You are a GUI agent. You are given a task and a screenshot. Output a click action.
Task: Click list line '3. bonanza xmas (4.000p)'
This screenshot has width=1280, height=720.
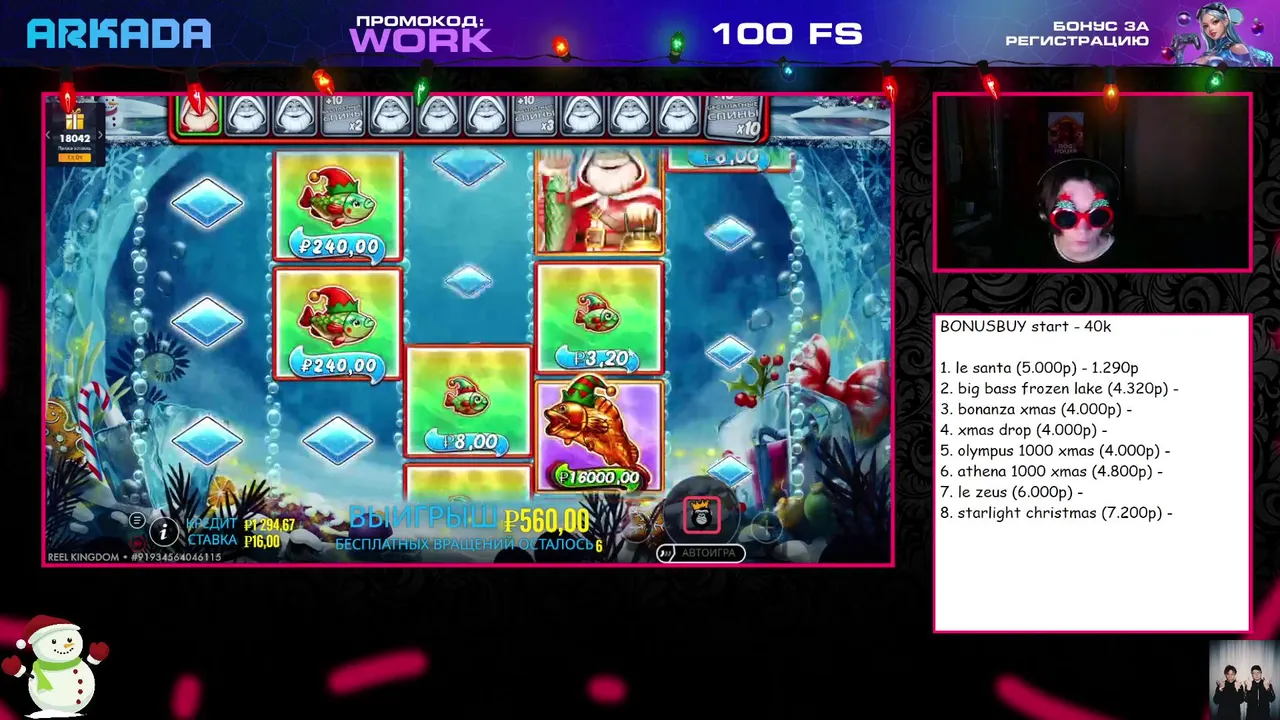[1036, 409]
